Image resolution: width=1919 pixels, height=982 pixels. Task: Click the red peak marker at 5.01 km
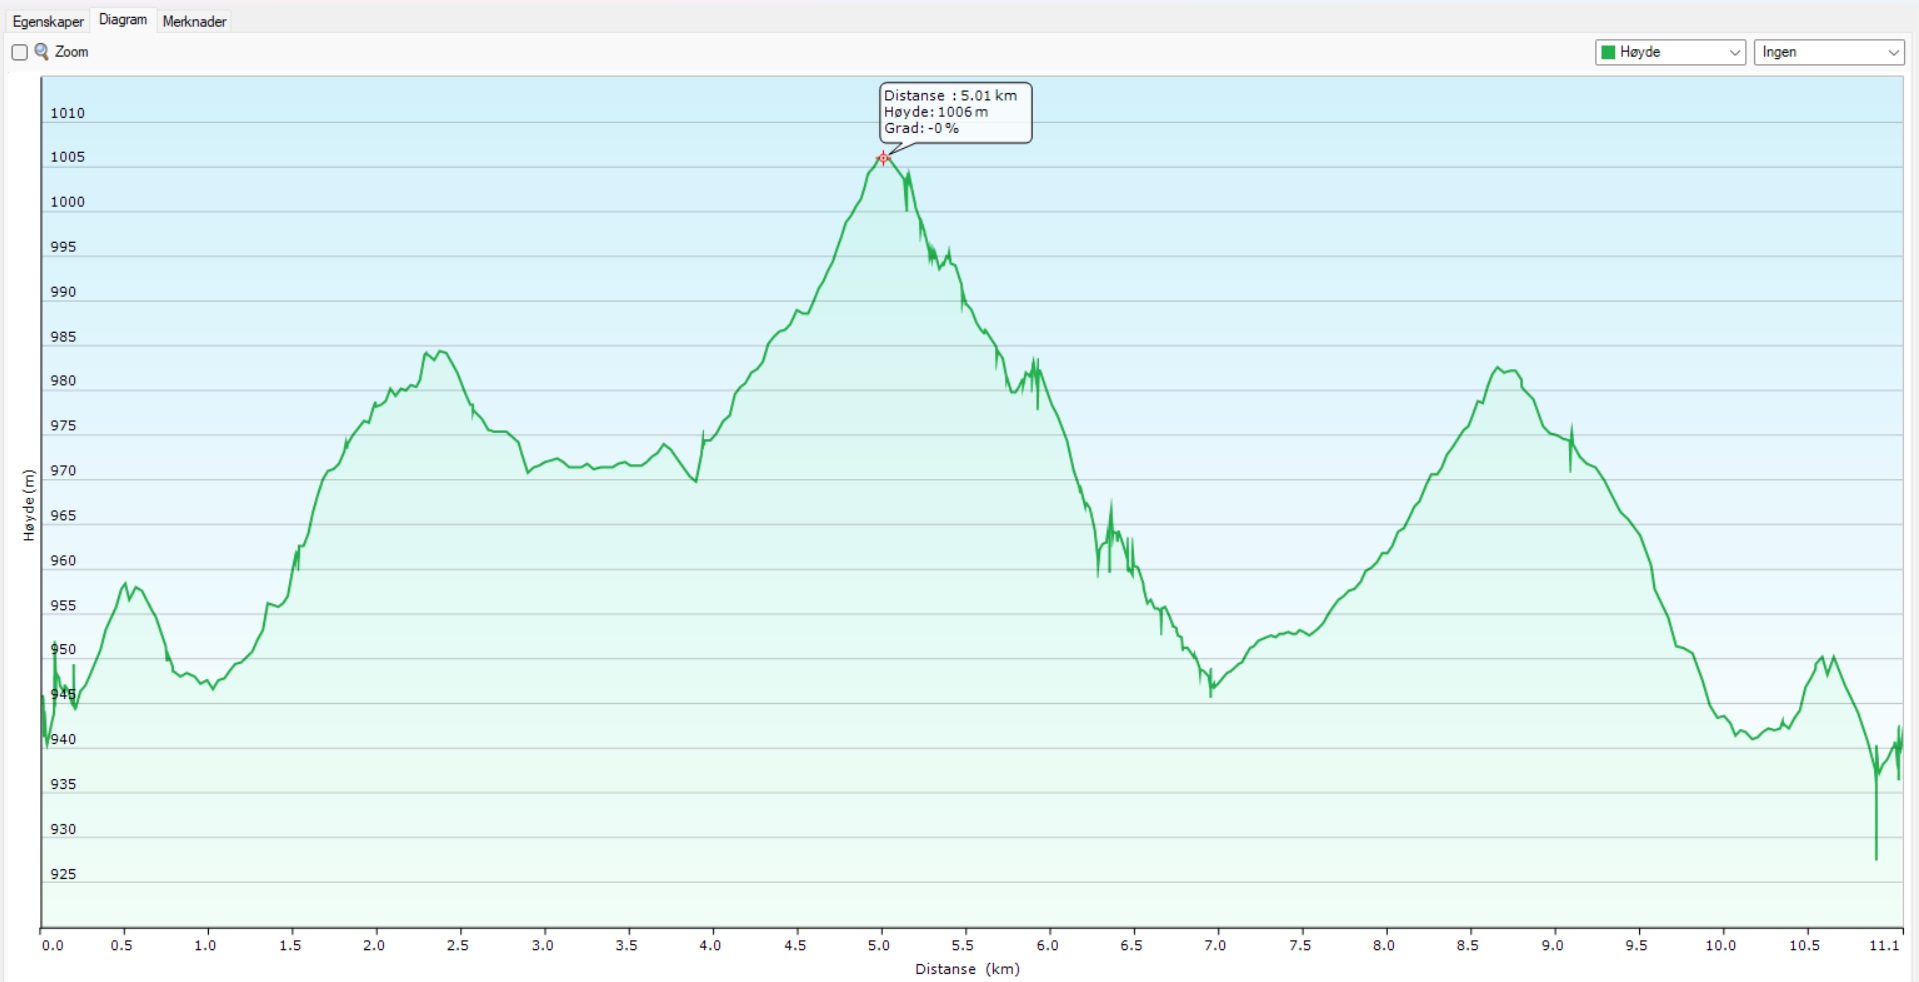[883, 158]
